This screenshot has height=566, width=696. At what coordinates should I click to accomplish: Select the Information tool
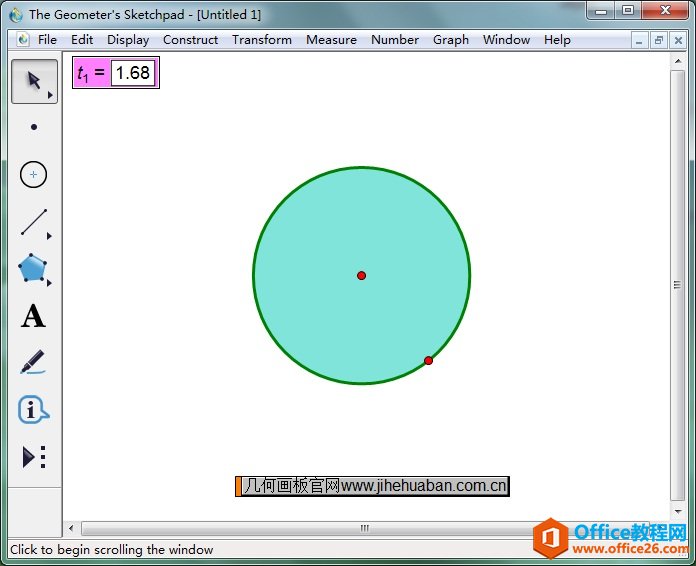(x=33, y=410)
